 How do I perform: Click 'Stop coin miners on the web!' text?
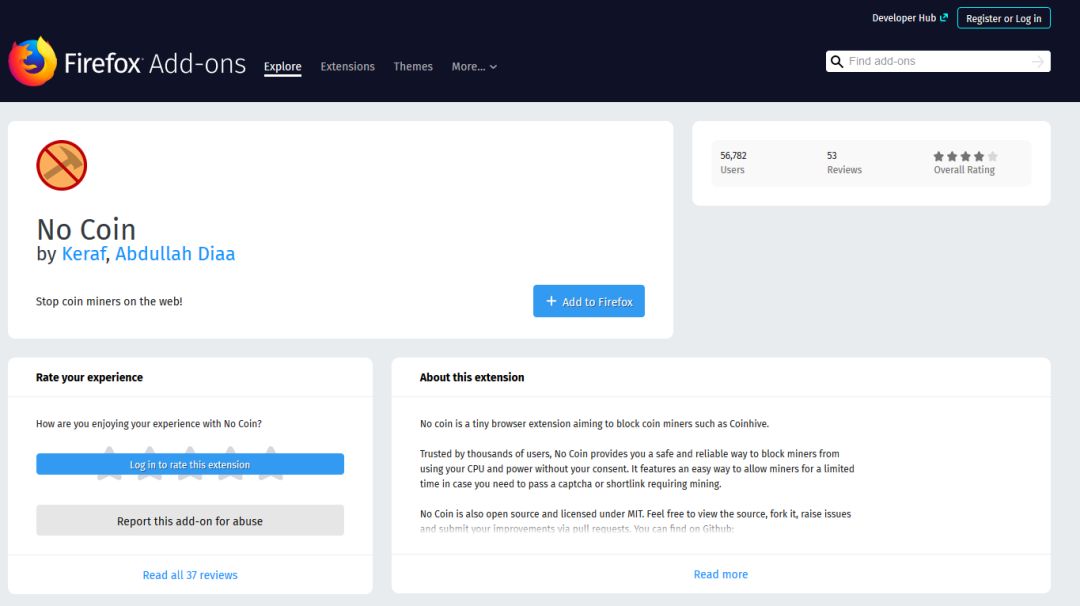pyautogui.click(x=109, y=301)
